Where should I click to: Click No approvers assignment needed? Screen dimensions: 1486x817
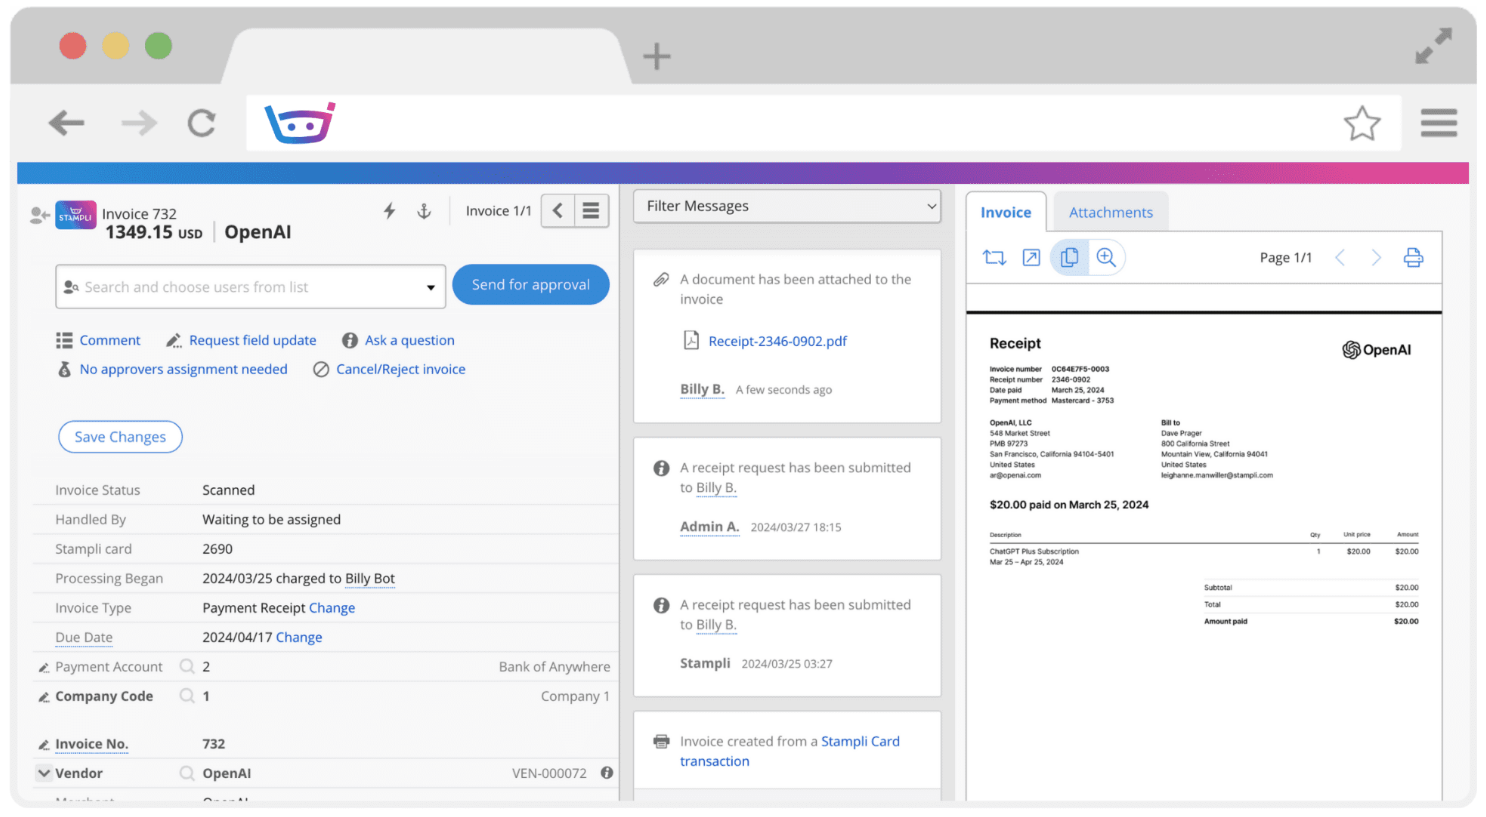coord(184,370)
